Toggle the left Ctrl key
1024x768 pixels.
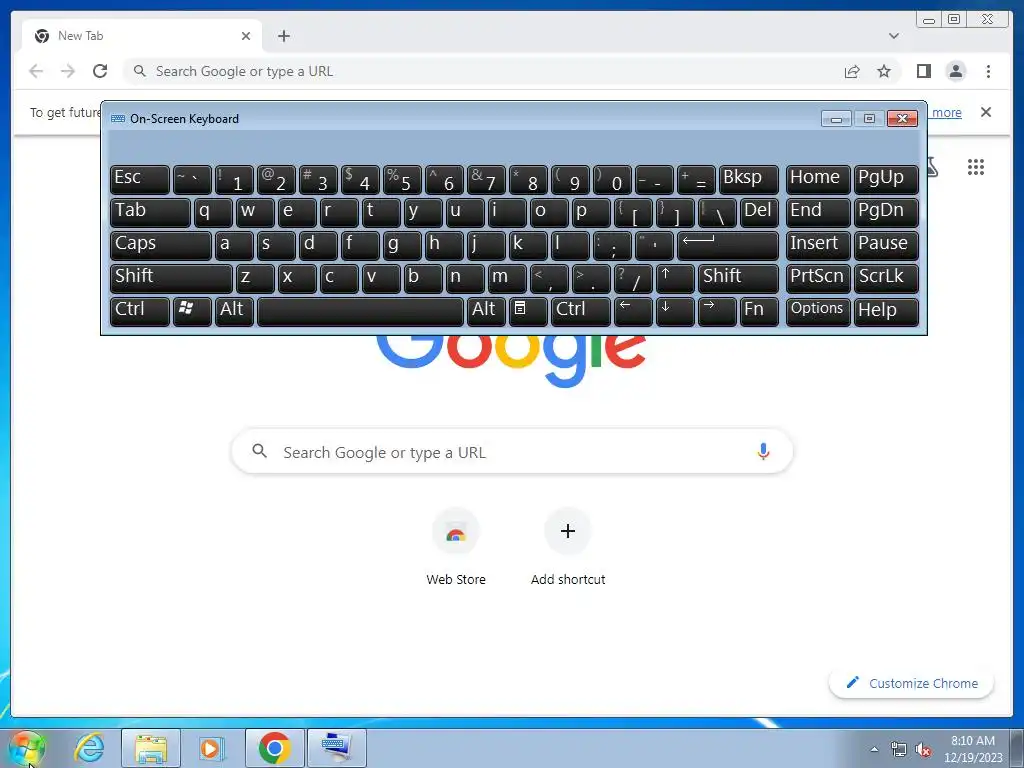(x=140, y=311)
